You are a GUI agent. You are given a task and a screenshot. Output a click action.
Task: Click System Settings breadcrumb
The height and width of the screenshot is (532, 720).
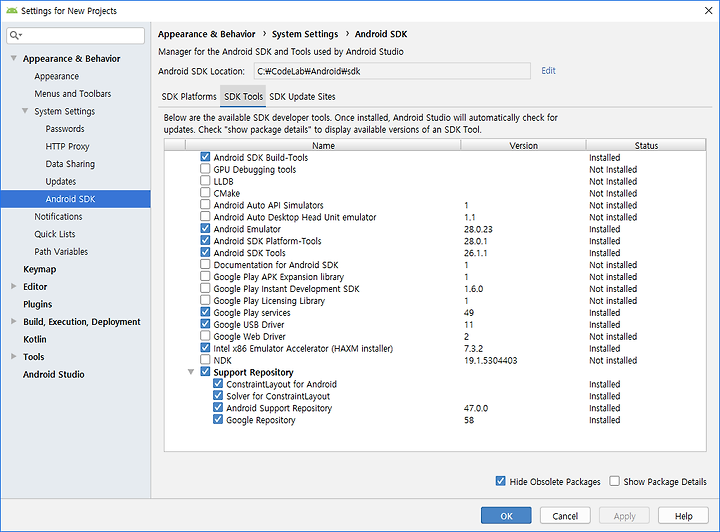point(304,34)
